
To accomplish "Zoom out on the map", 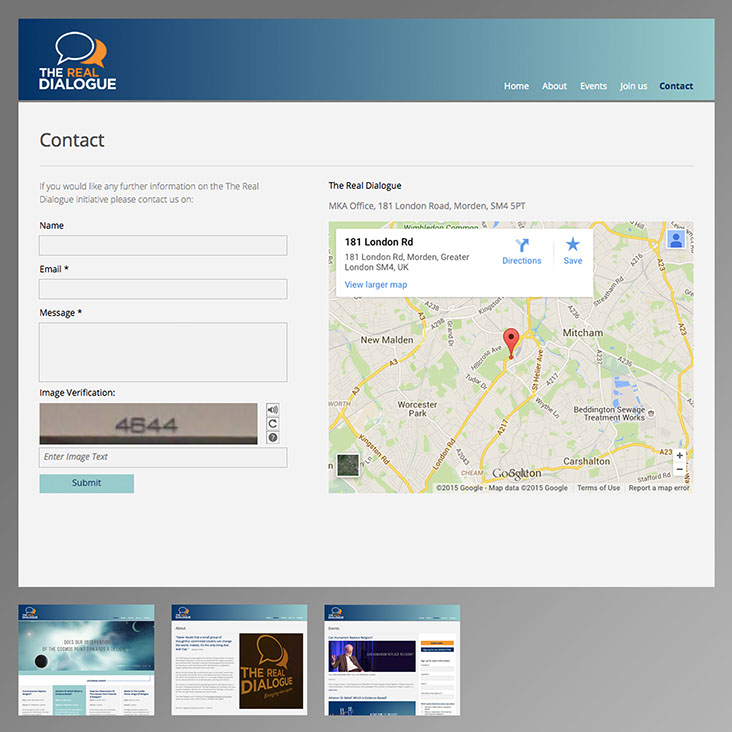I will [680, 469].
